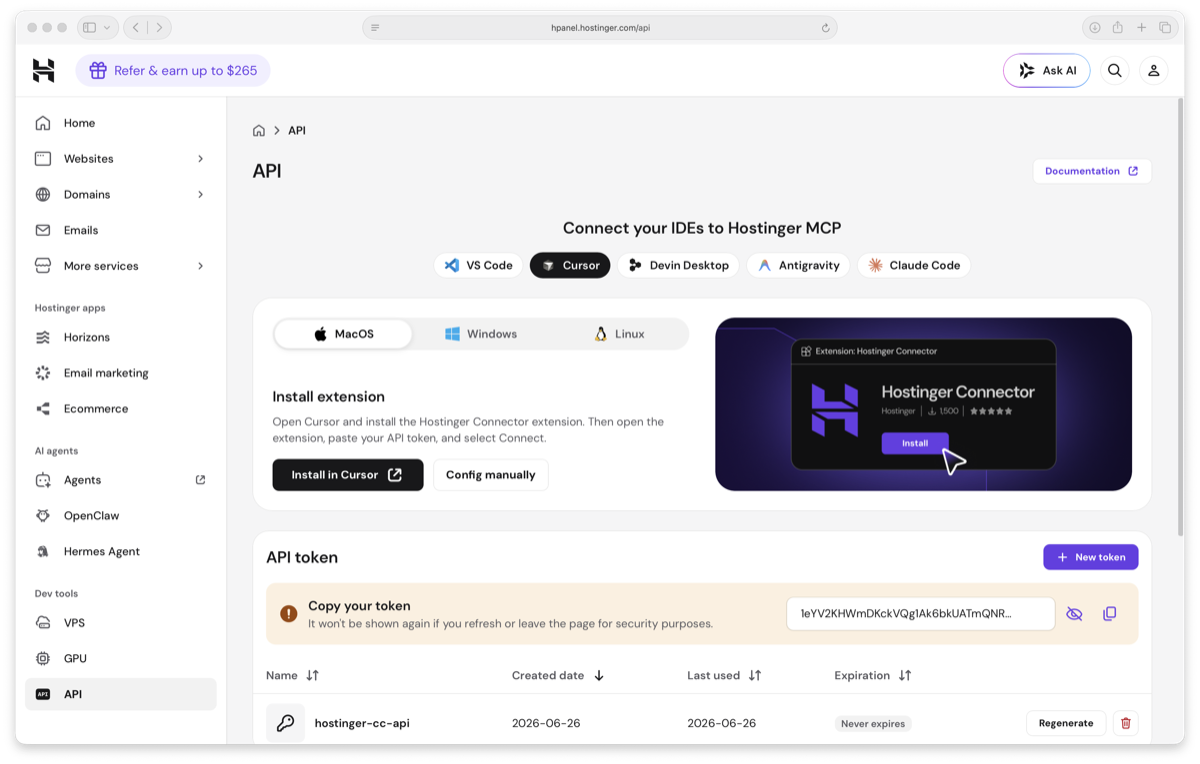1200x764 pixels.
Task: Delete the hostinger-cc-api token
Action: coord(1126,723)
